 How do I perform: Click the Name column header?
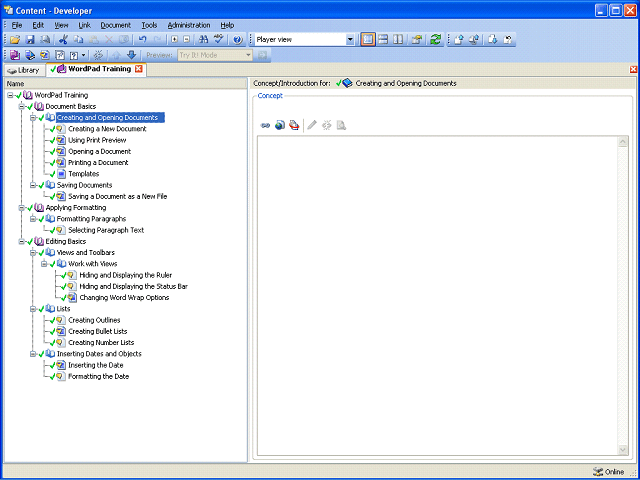126,84
